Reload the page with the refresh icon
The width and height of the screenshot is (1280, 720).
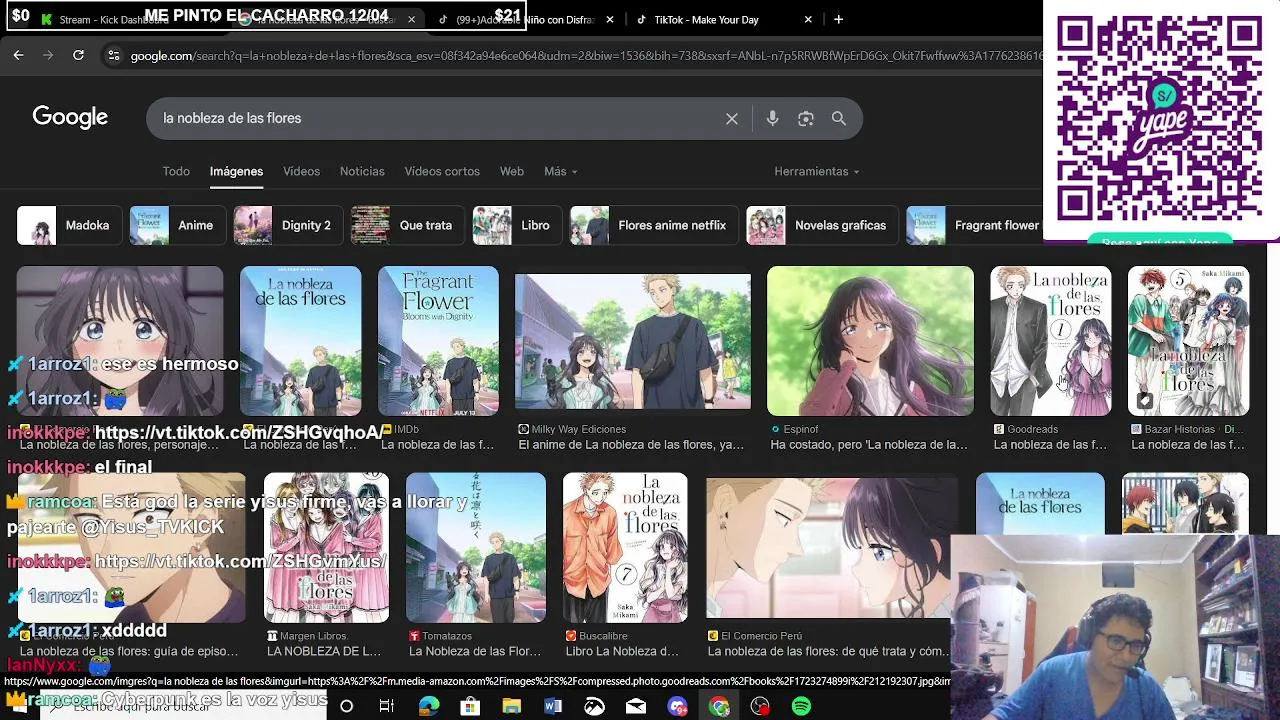(x=78, y=56)
